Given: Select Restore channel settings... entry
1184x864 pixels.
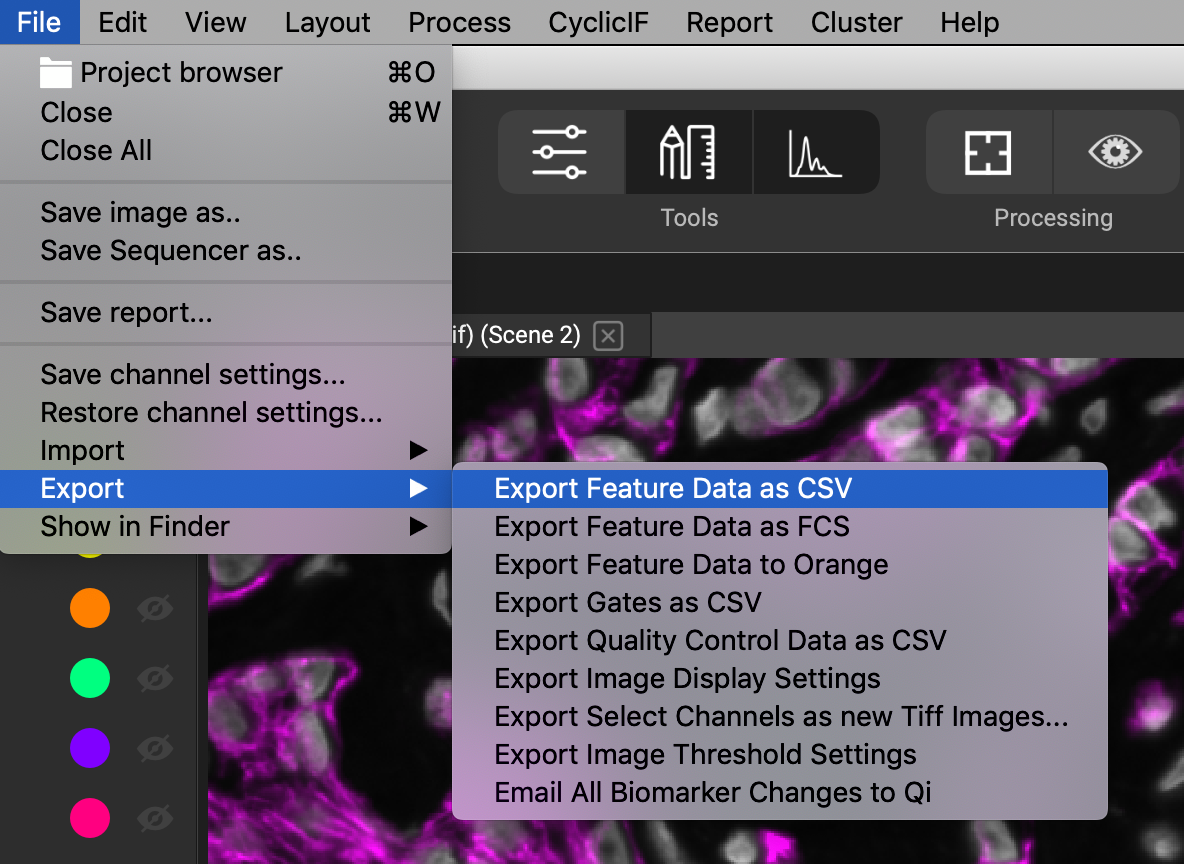Looking at the screenshot, I should click(226, 412).
